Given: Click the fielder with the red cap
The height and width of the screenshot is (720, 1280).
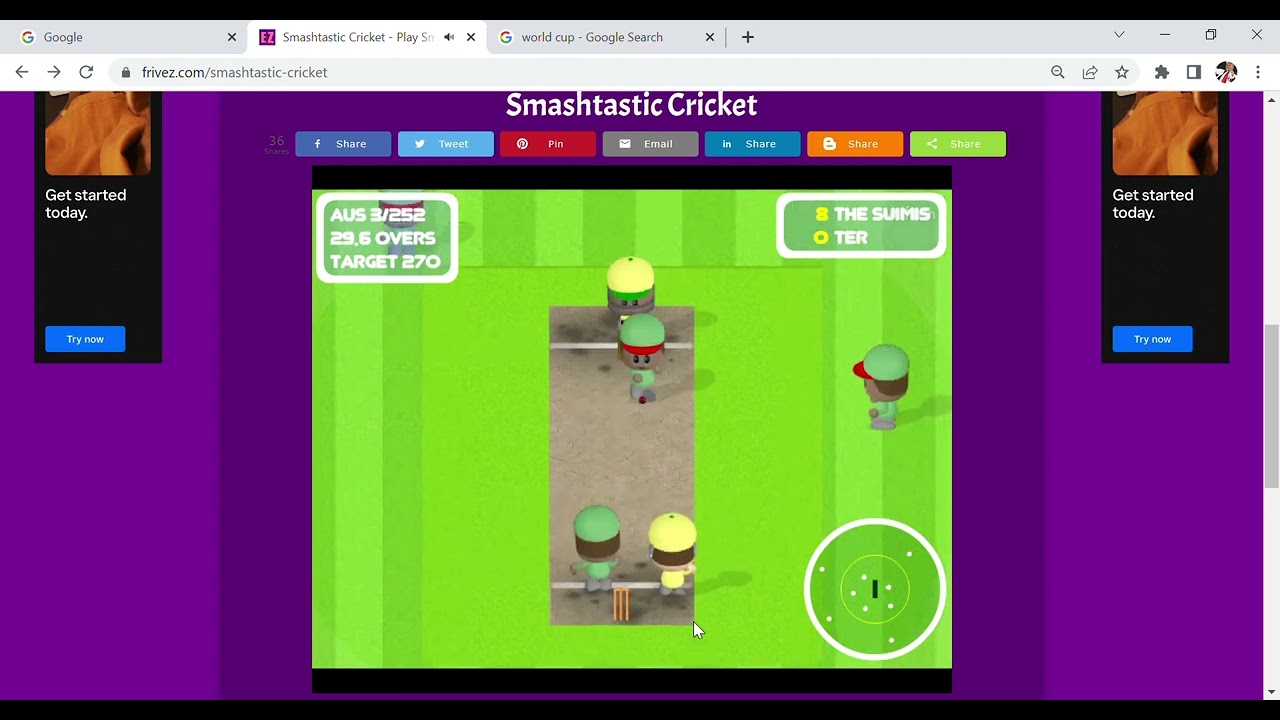Looking at the screenshot, I should 882,386.
